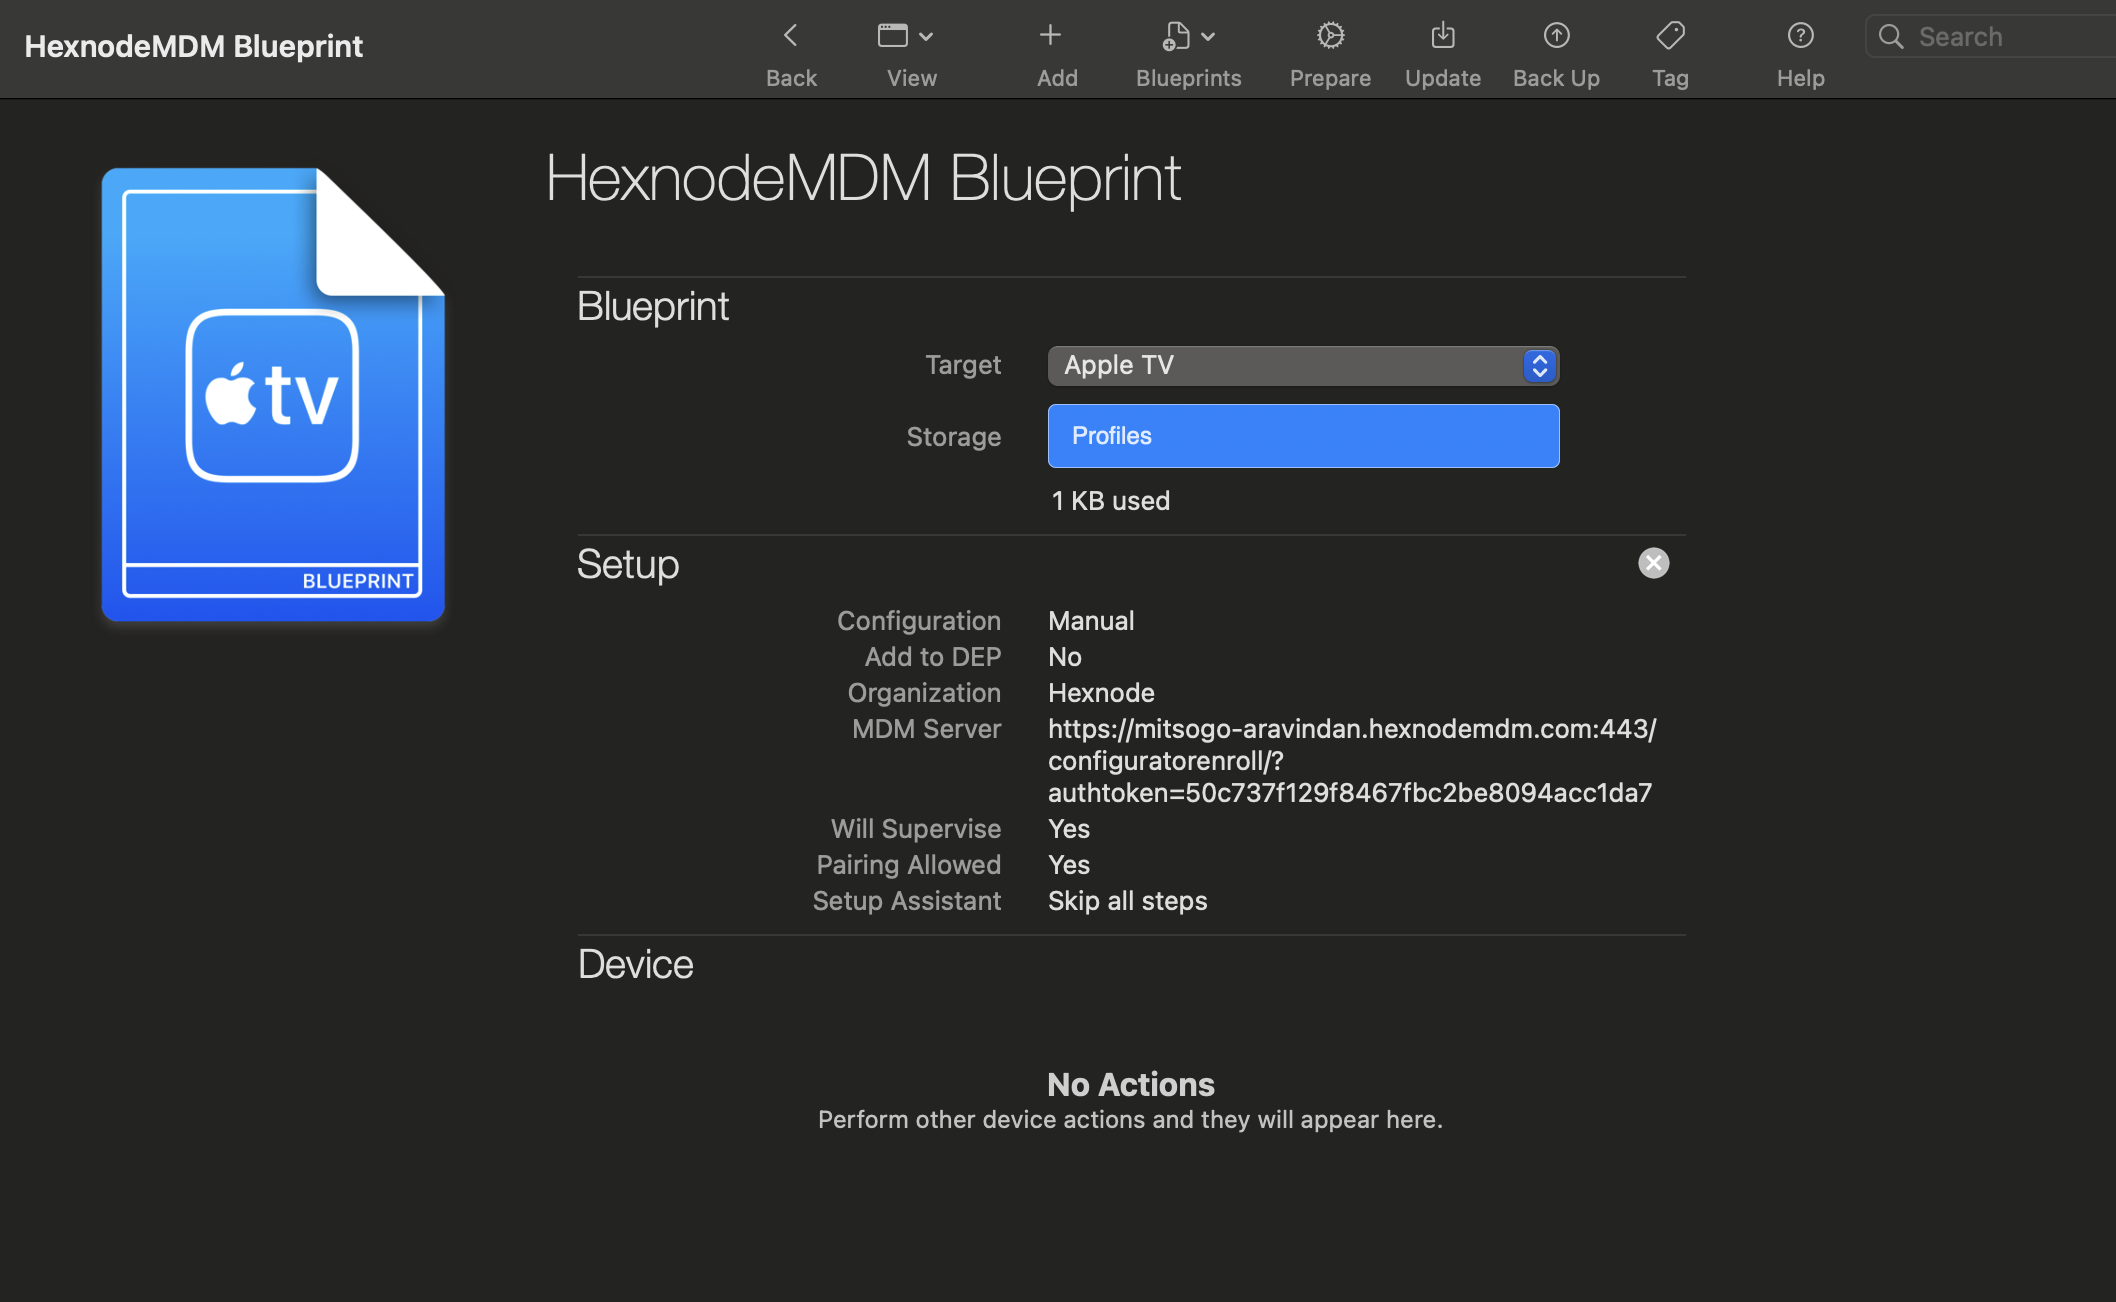Click the Back arrow icon
Viewport: 2116px width, 1302px height.
(x=790, y=36)
